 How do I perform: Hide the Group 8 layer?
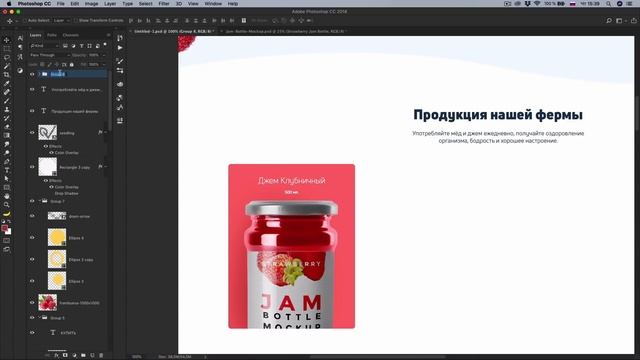[32, 74]
